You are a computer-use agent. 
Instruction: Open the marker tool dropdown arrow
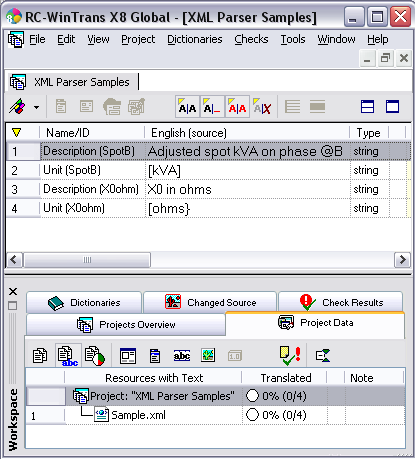[36, 107]
